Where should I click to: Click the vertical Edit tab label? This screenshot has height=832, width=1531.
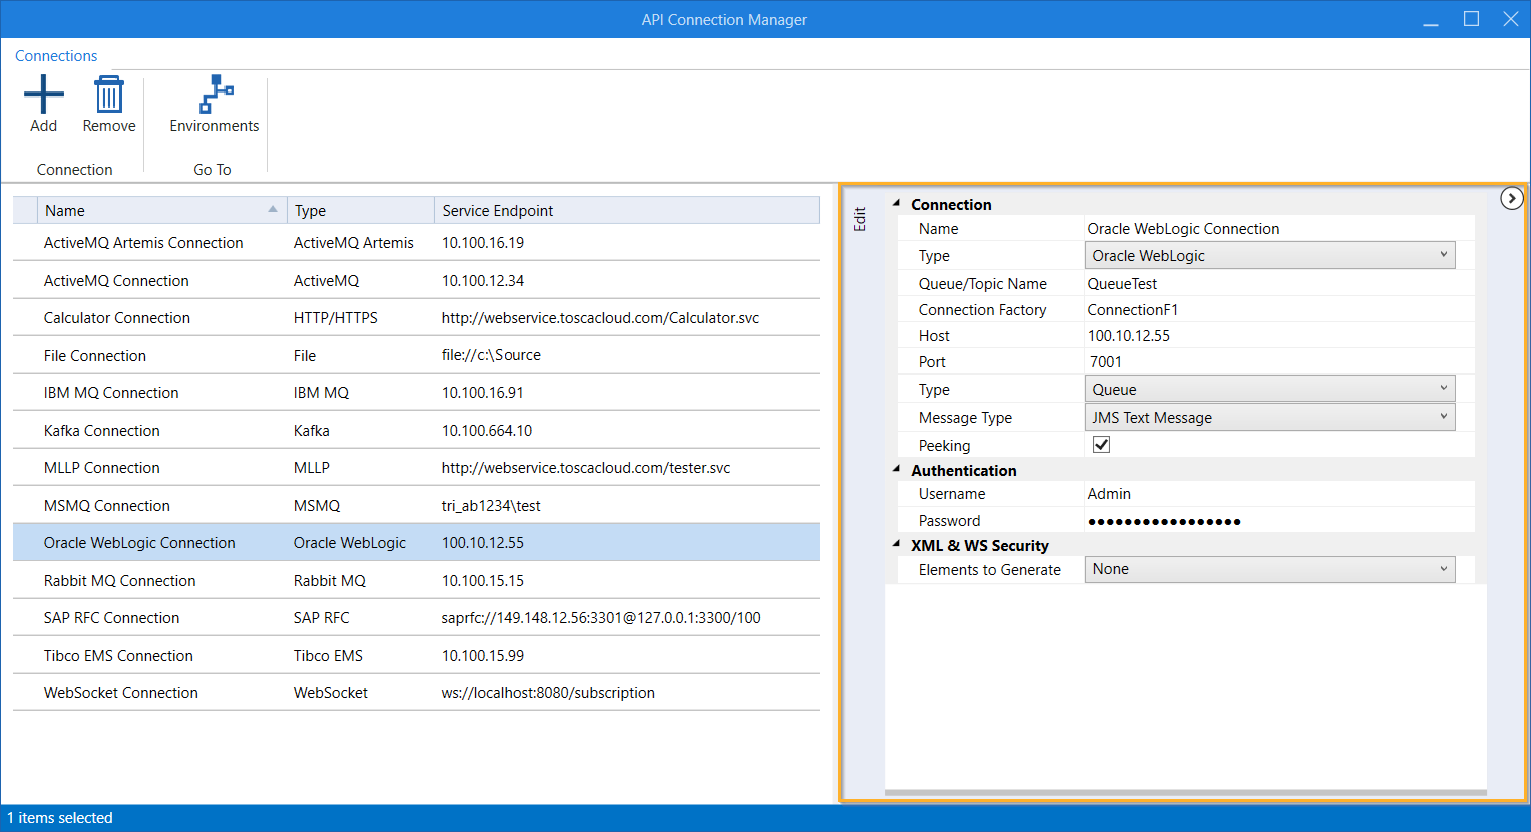pos(859,219)
